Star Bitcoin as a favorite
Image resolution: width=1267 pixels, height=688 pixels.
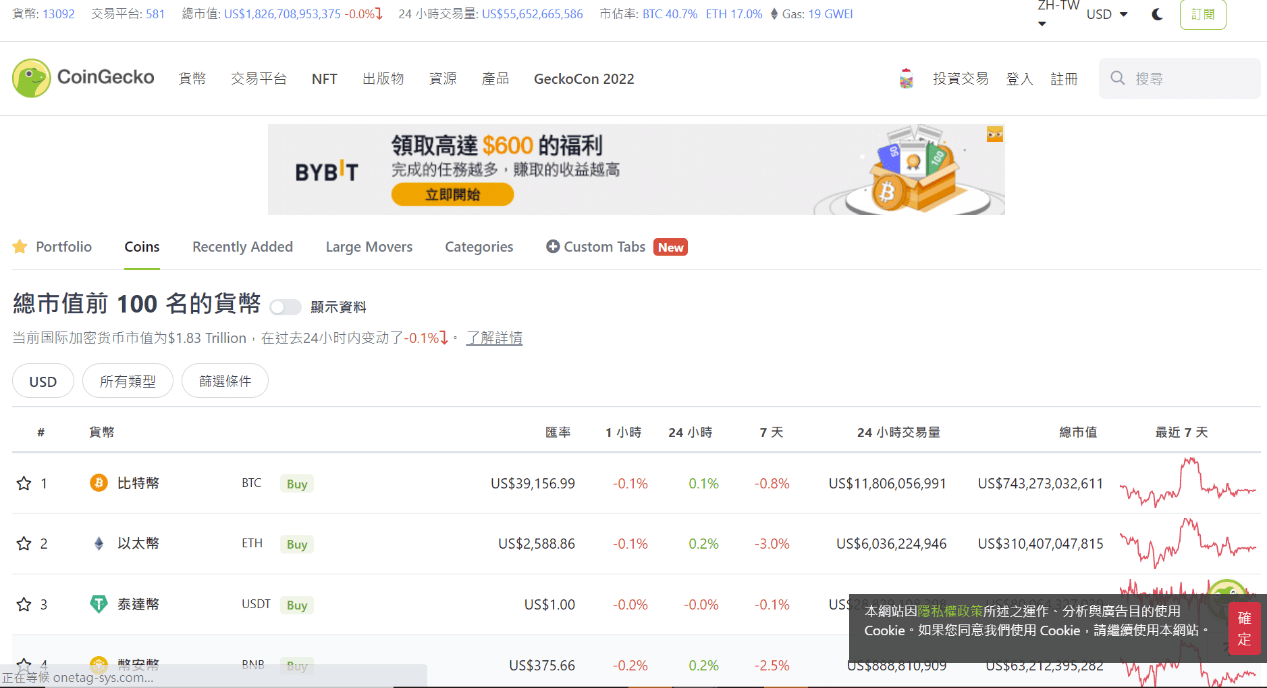22,482
